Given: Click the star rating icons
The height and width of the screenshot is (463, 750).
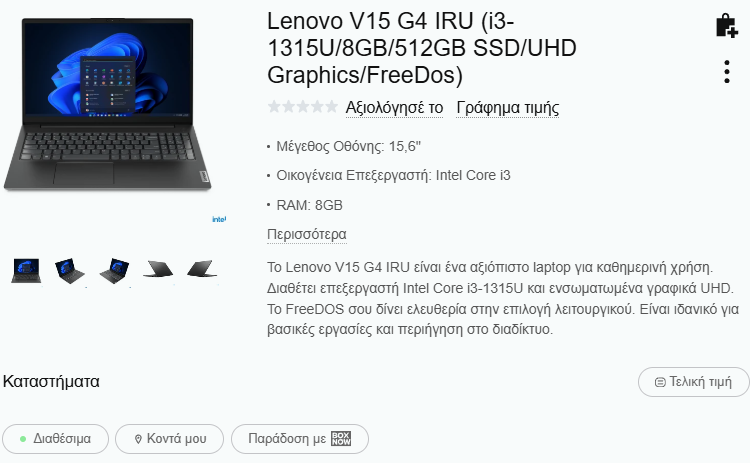Looking at the screenshot, I should click(x=303, y=107).
